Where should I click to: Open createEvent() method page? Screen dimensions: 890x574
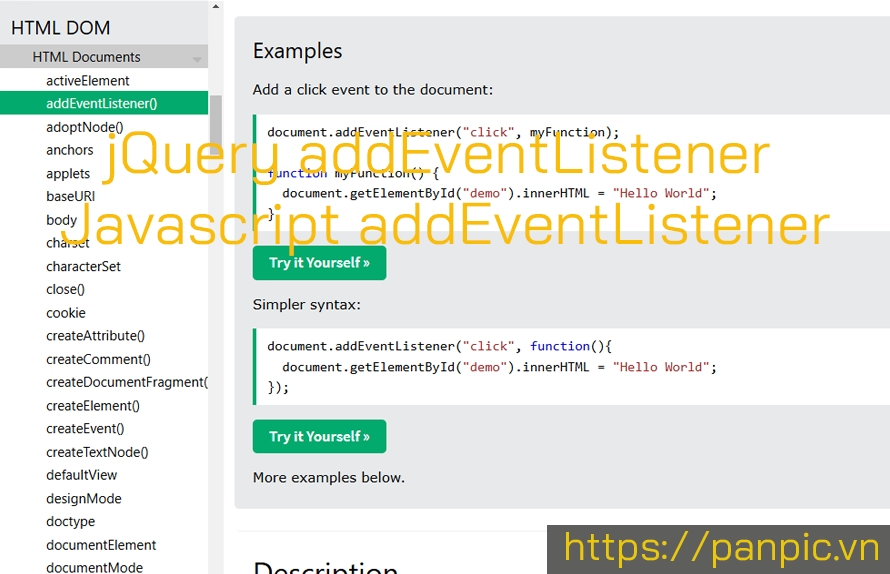[x=85, y=429]
